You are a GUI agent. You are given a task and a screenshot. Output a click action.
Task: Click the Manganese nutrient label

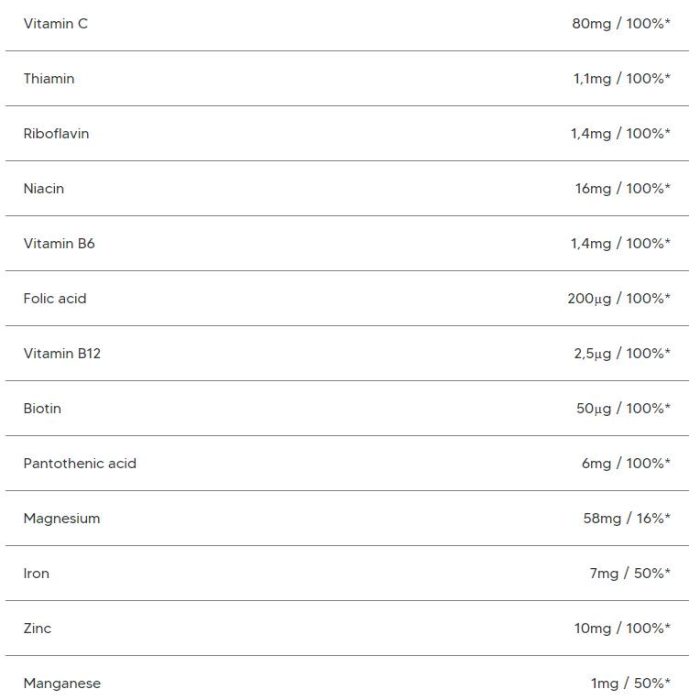pos(62,683)
